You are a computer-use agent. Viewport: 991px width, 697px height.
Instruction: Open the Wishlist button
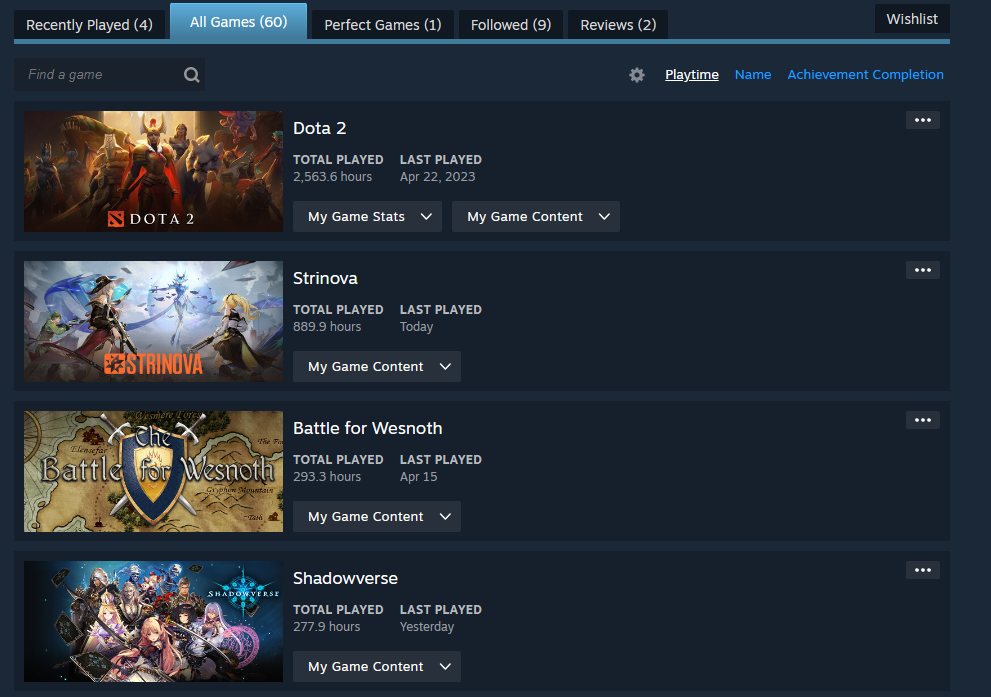tap(911, 19)
